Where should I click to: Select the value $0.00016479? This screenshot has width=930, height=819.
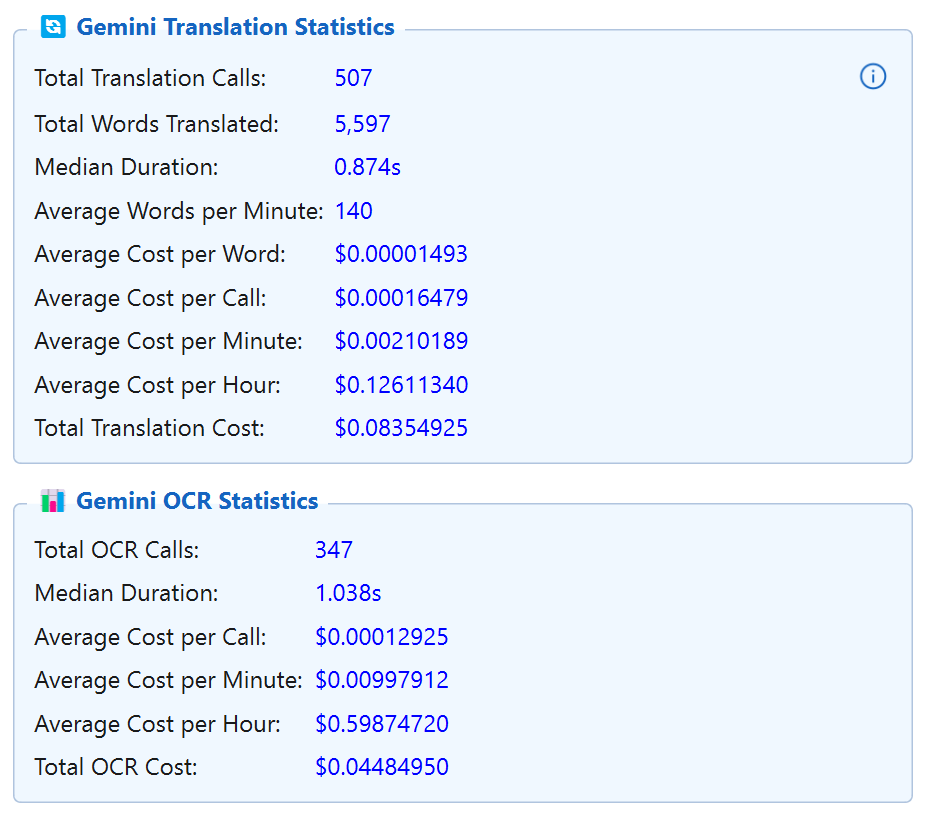(402, 298)
